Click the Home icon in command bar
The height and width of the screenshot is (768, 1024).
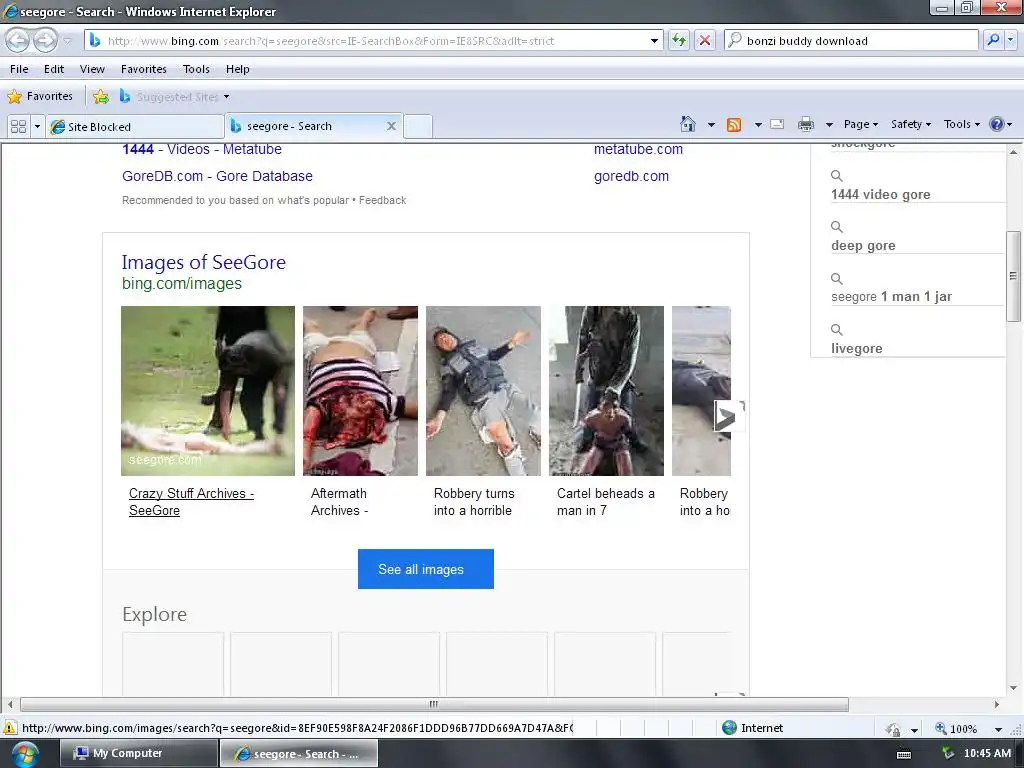(688, 124)
